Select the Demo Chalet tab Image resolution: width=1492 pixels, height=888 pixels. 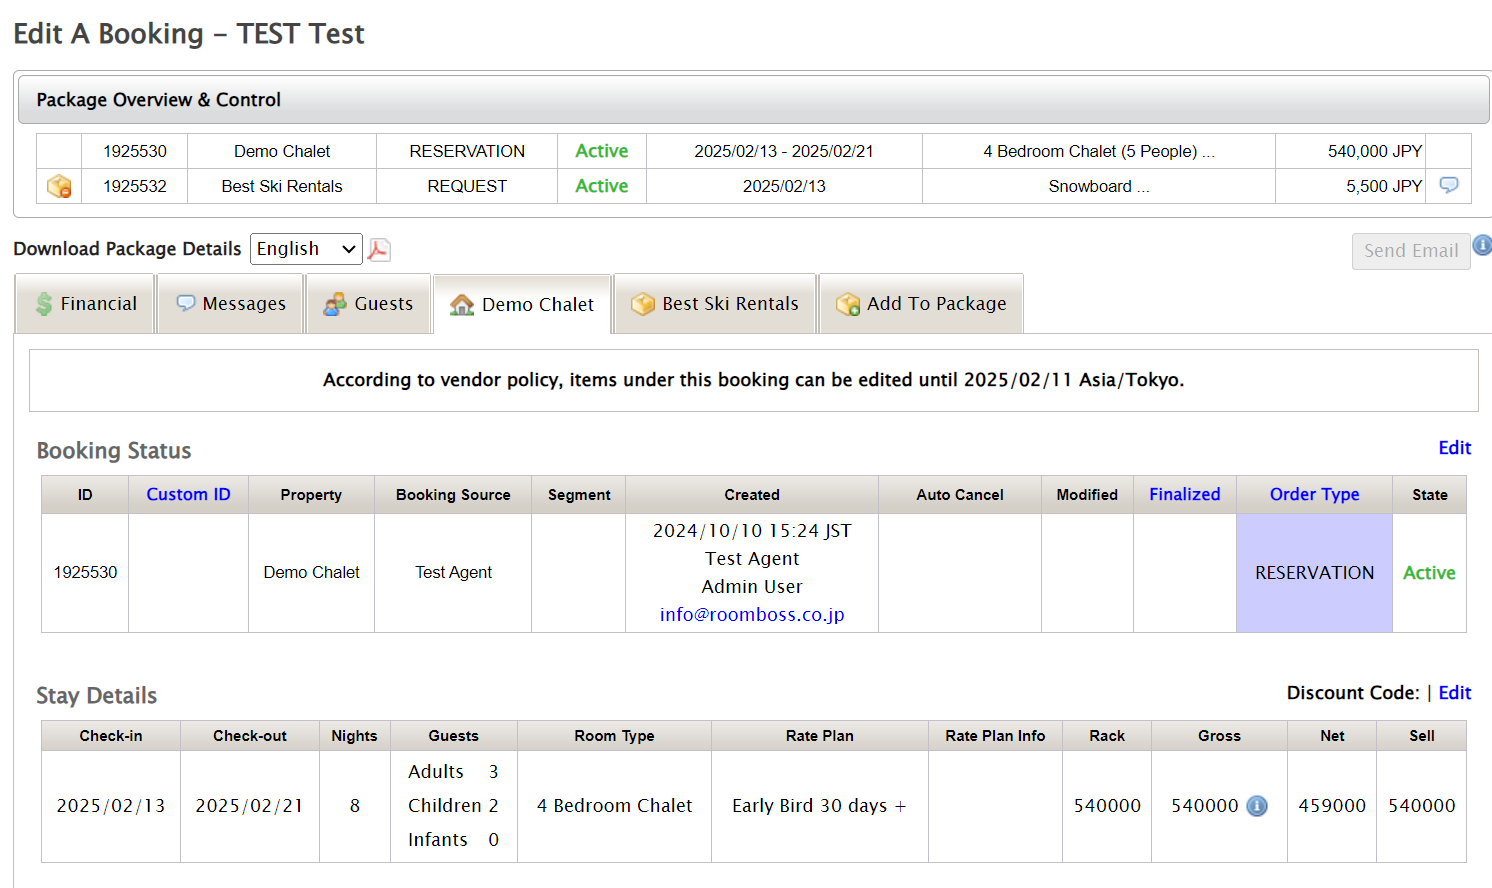click(x=522, y=305)
